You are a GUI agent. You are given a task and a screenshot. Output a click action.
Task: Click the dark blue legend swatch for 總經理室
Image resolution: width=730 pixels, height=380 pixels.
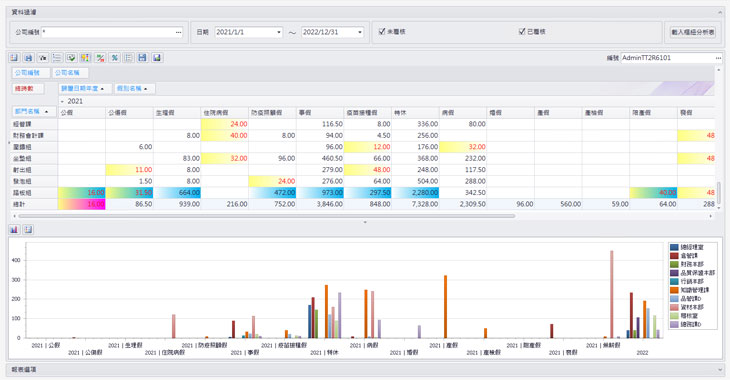(674, 247)
